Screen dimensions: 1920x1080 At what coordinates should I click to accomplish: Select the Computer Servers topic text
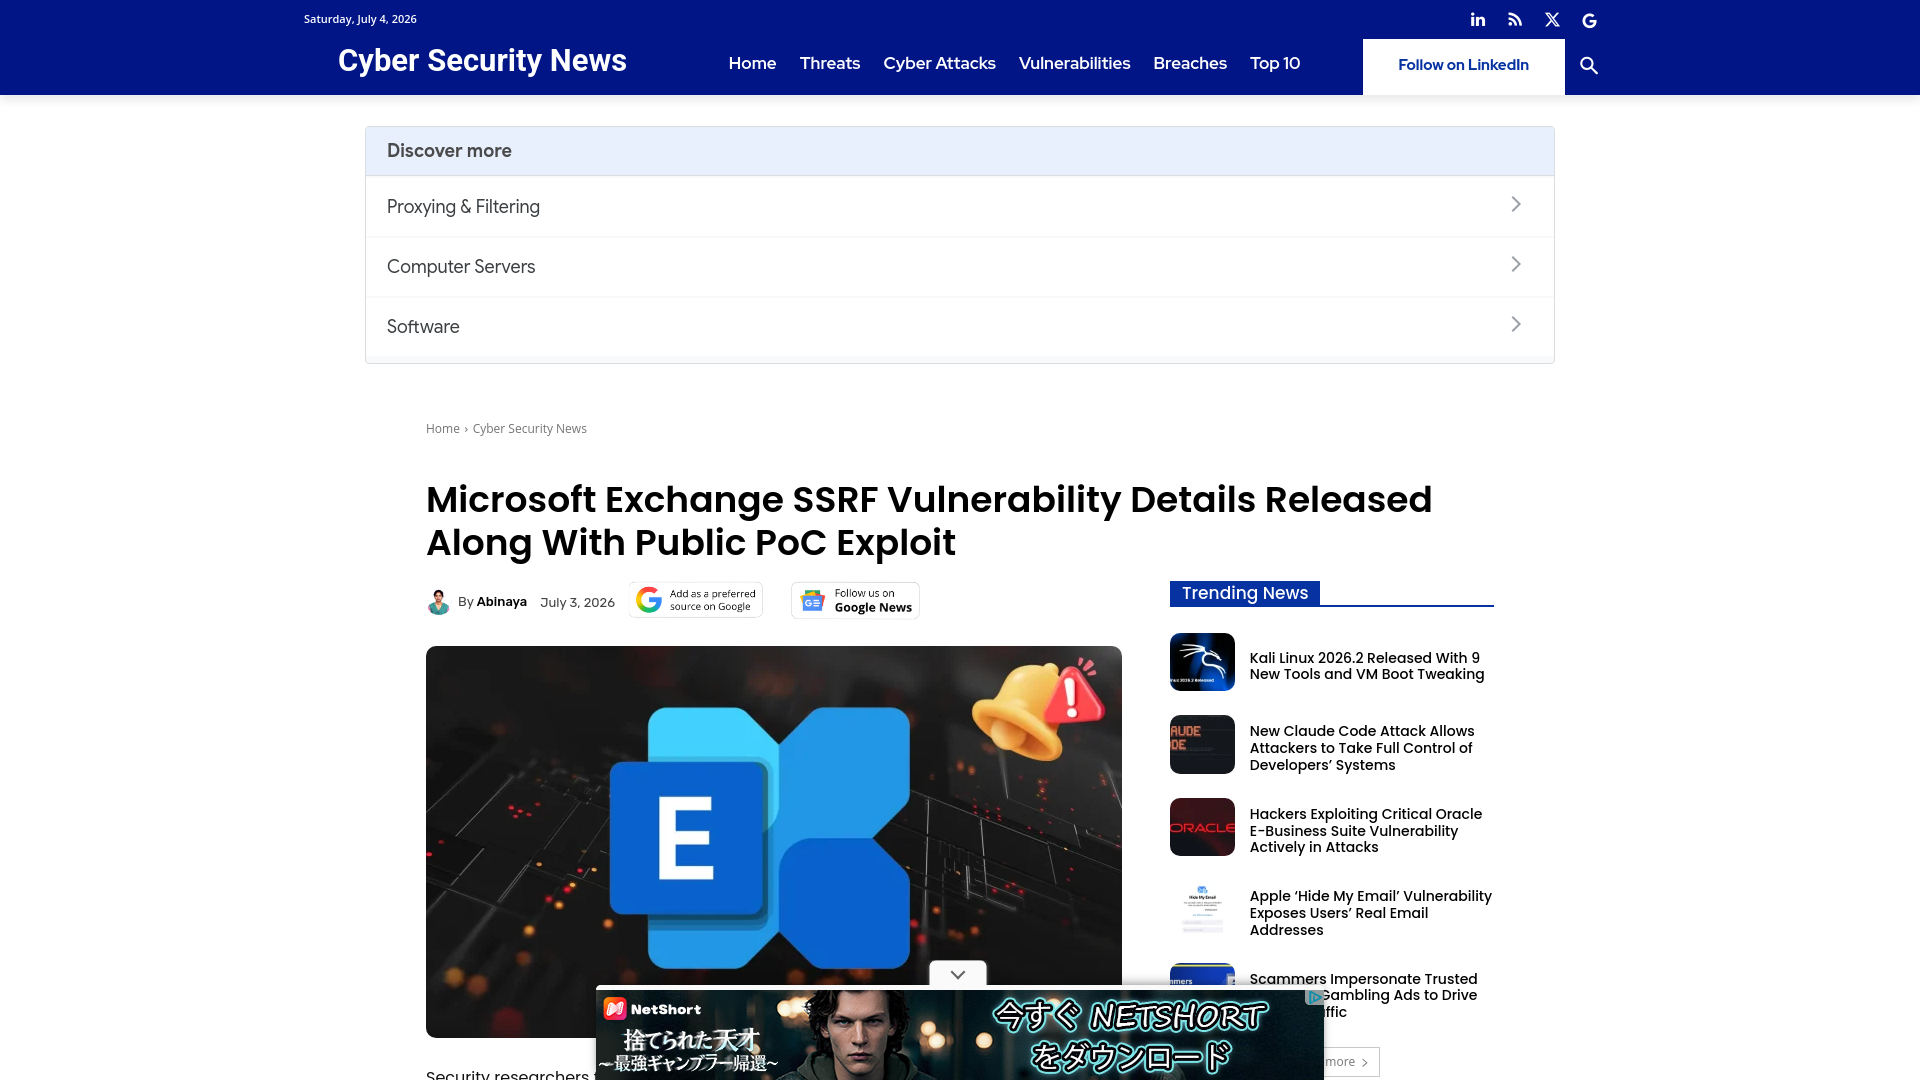pyautogui.click(x=461, y=267)
